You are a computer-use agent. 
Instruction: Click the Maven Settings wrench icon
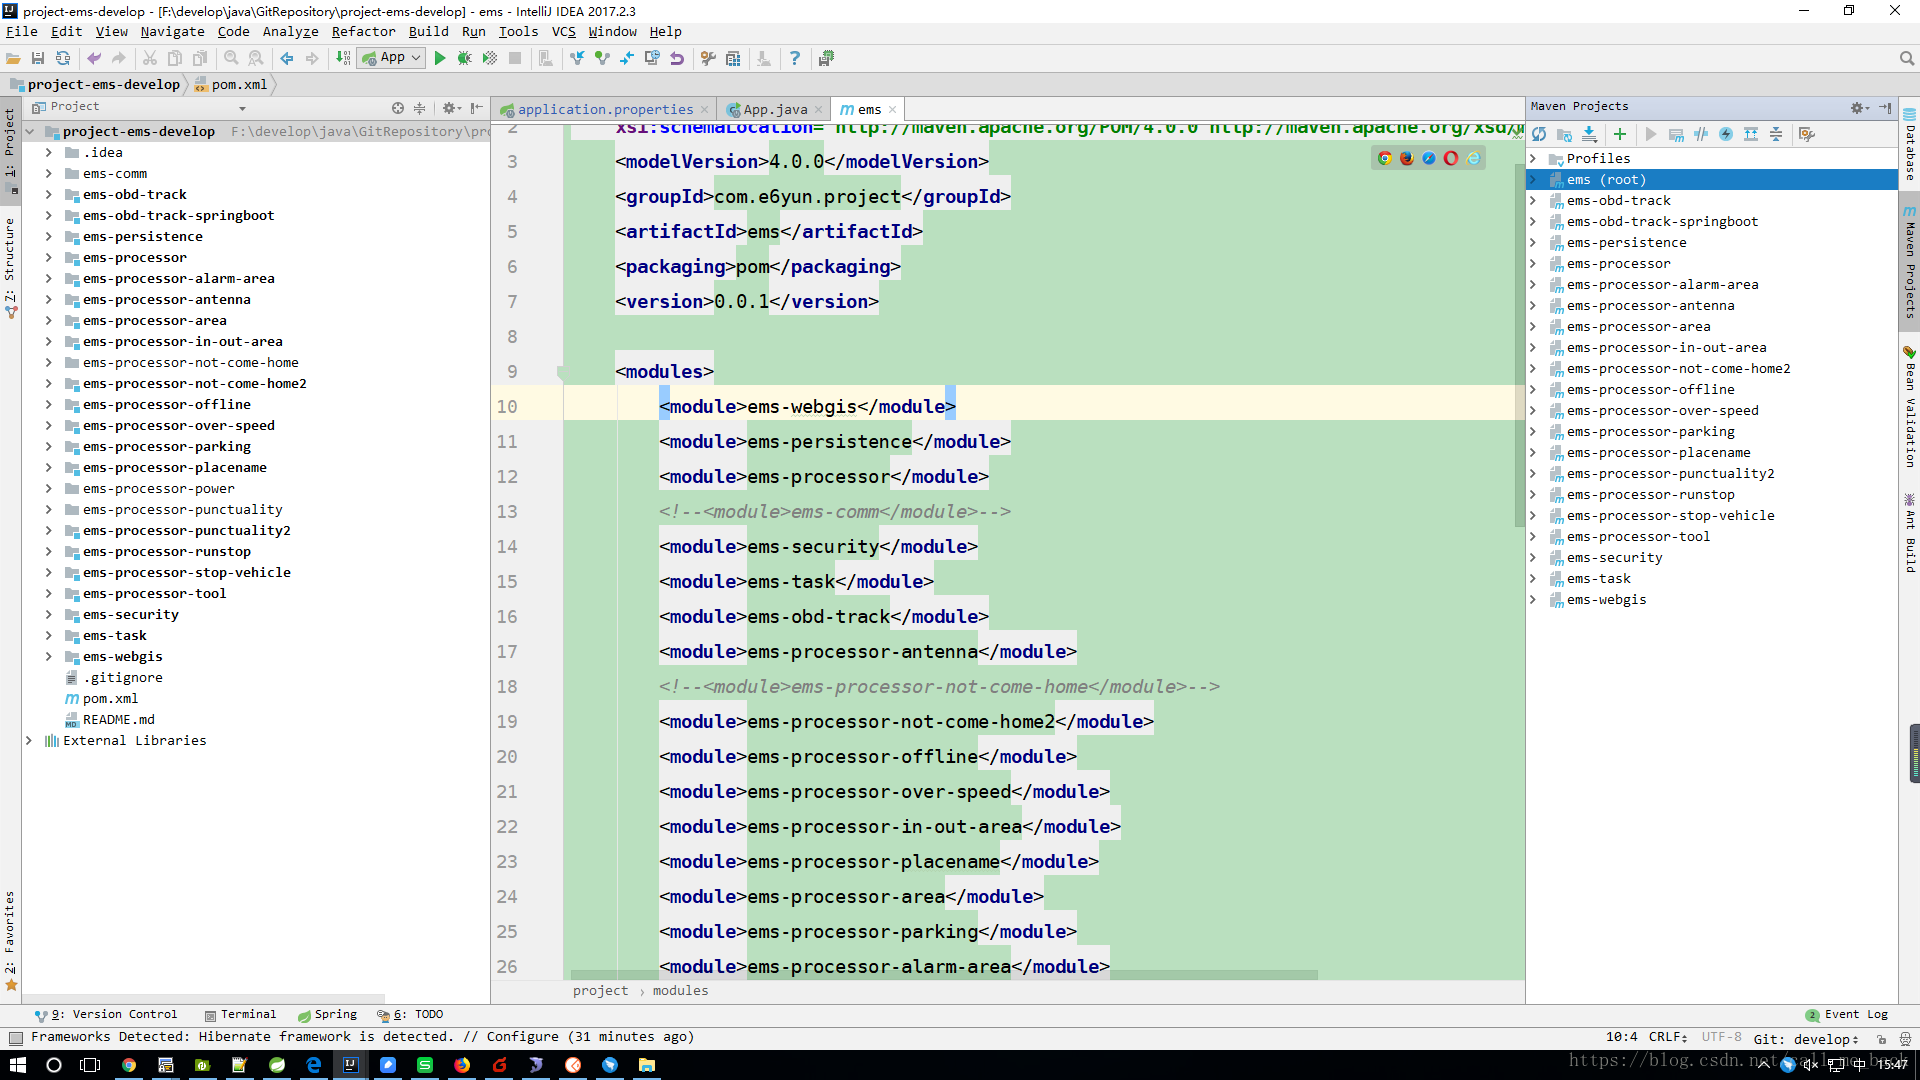click(x=1806, y=134)
